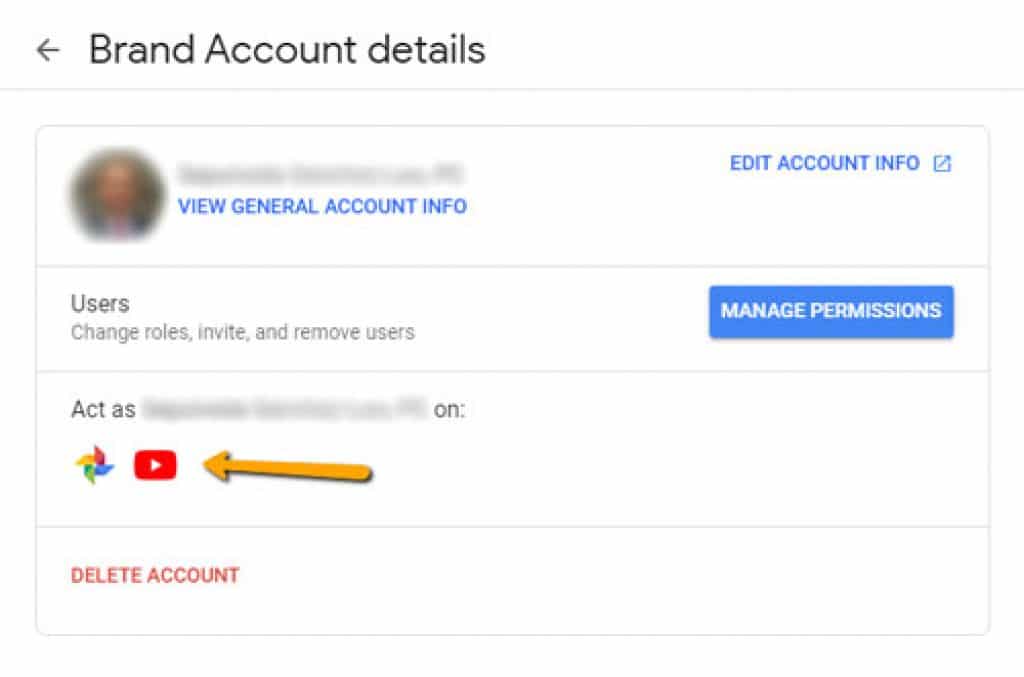Image resolution: width=1024 pixels, height=677 pixels.
Task: Open Google Photos pinwheel icon
Action: pos(95,465)
